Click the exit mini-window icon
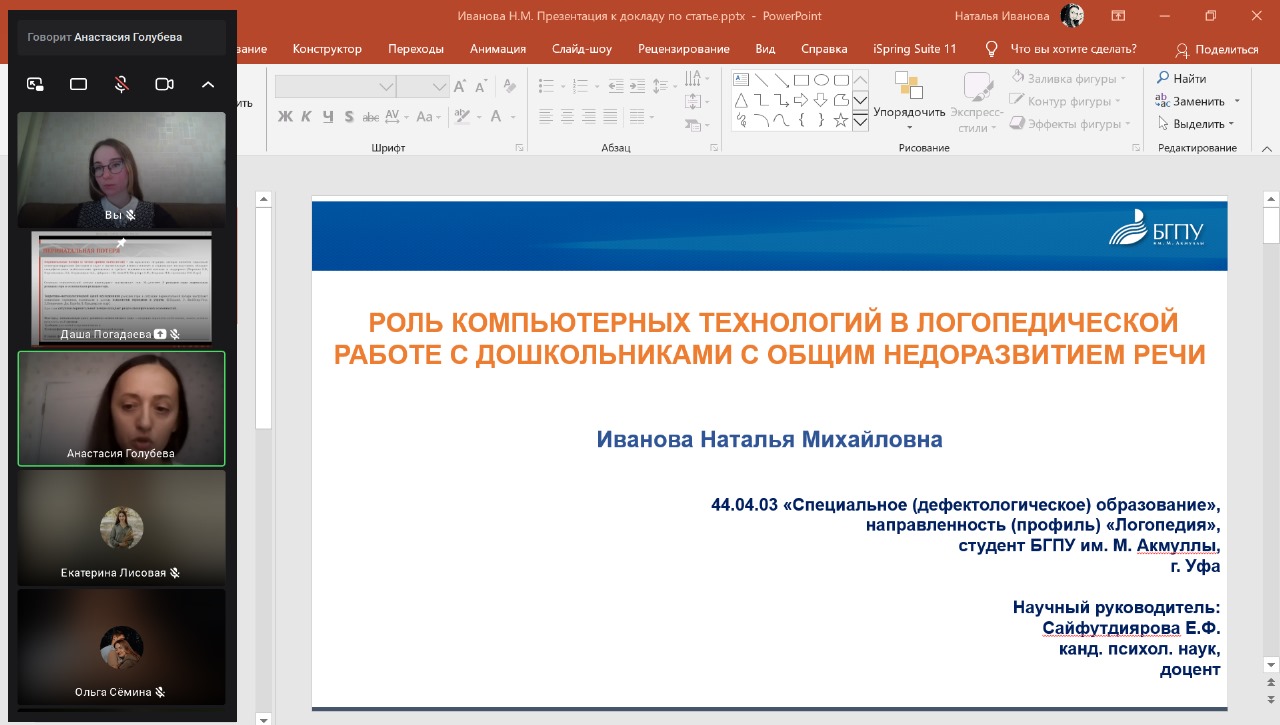Image resolution: width=1280 pixels, height=725 pixels. (35, 85)
